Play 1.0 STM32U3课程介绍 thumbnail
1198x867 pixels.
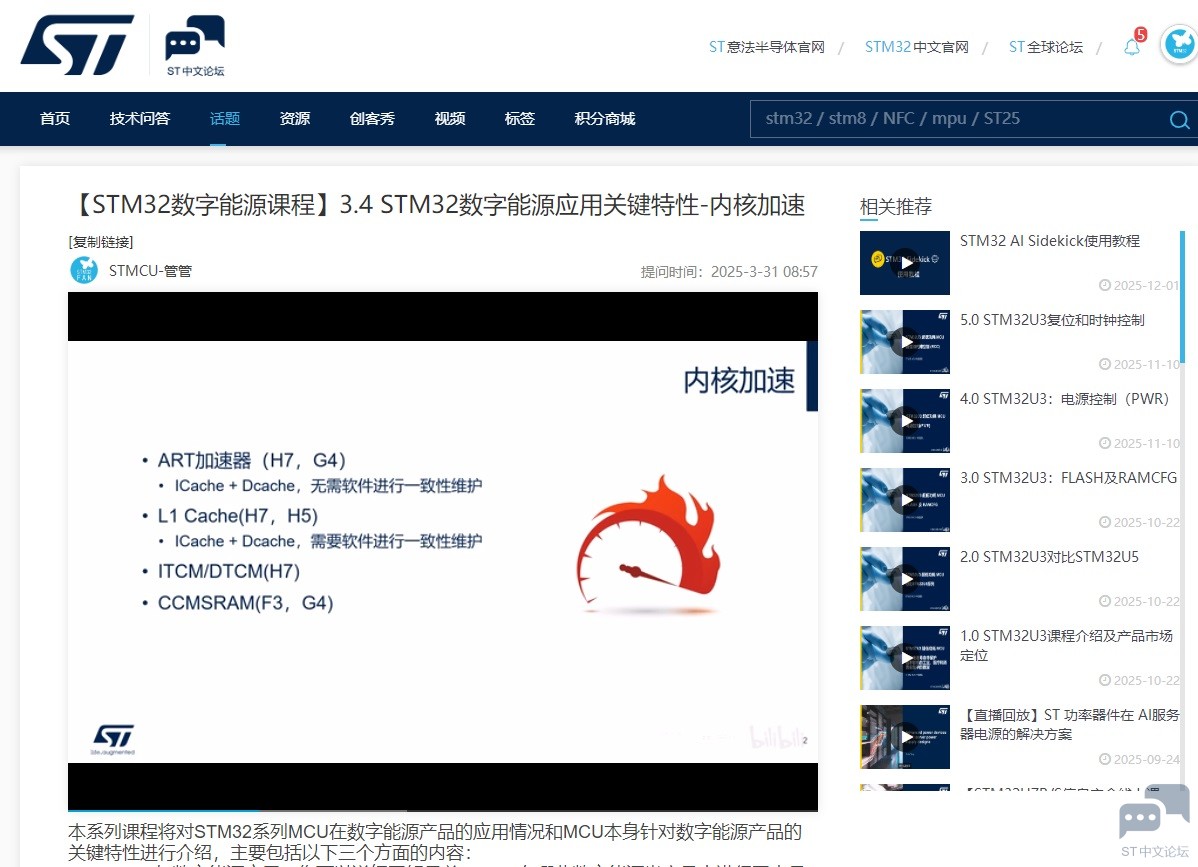pyautogui.click(x=905, y=658)
